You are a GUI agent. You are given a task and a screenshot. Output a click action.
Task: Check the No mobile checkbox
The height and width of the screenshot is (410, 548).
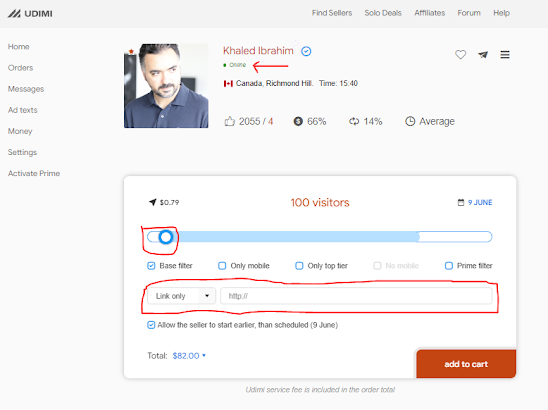[x=377, y=266]
